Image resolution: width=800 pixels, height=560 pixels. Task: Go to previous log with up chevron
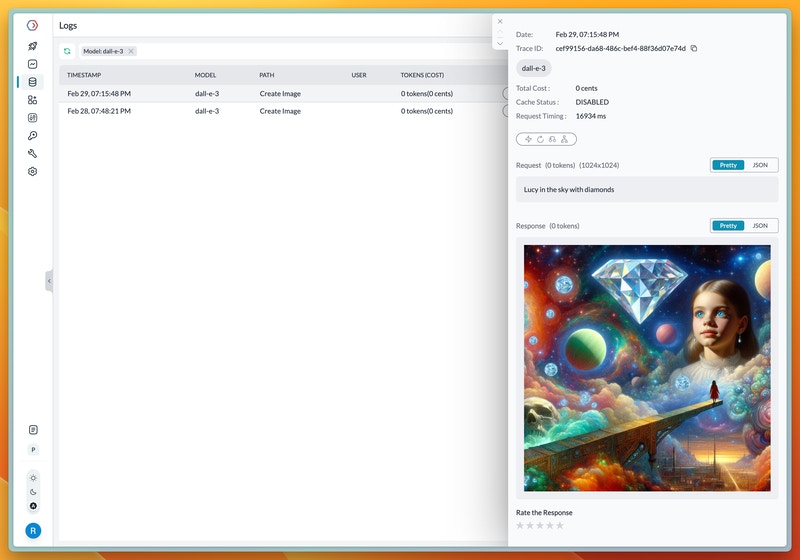pyautogui.click(x=500, y=32)
